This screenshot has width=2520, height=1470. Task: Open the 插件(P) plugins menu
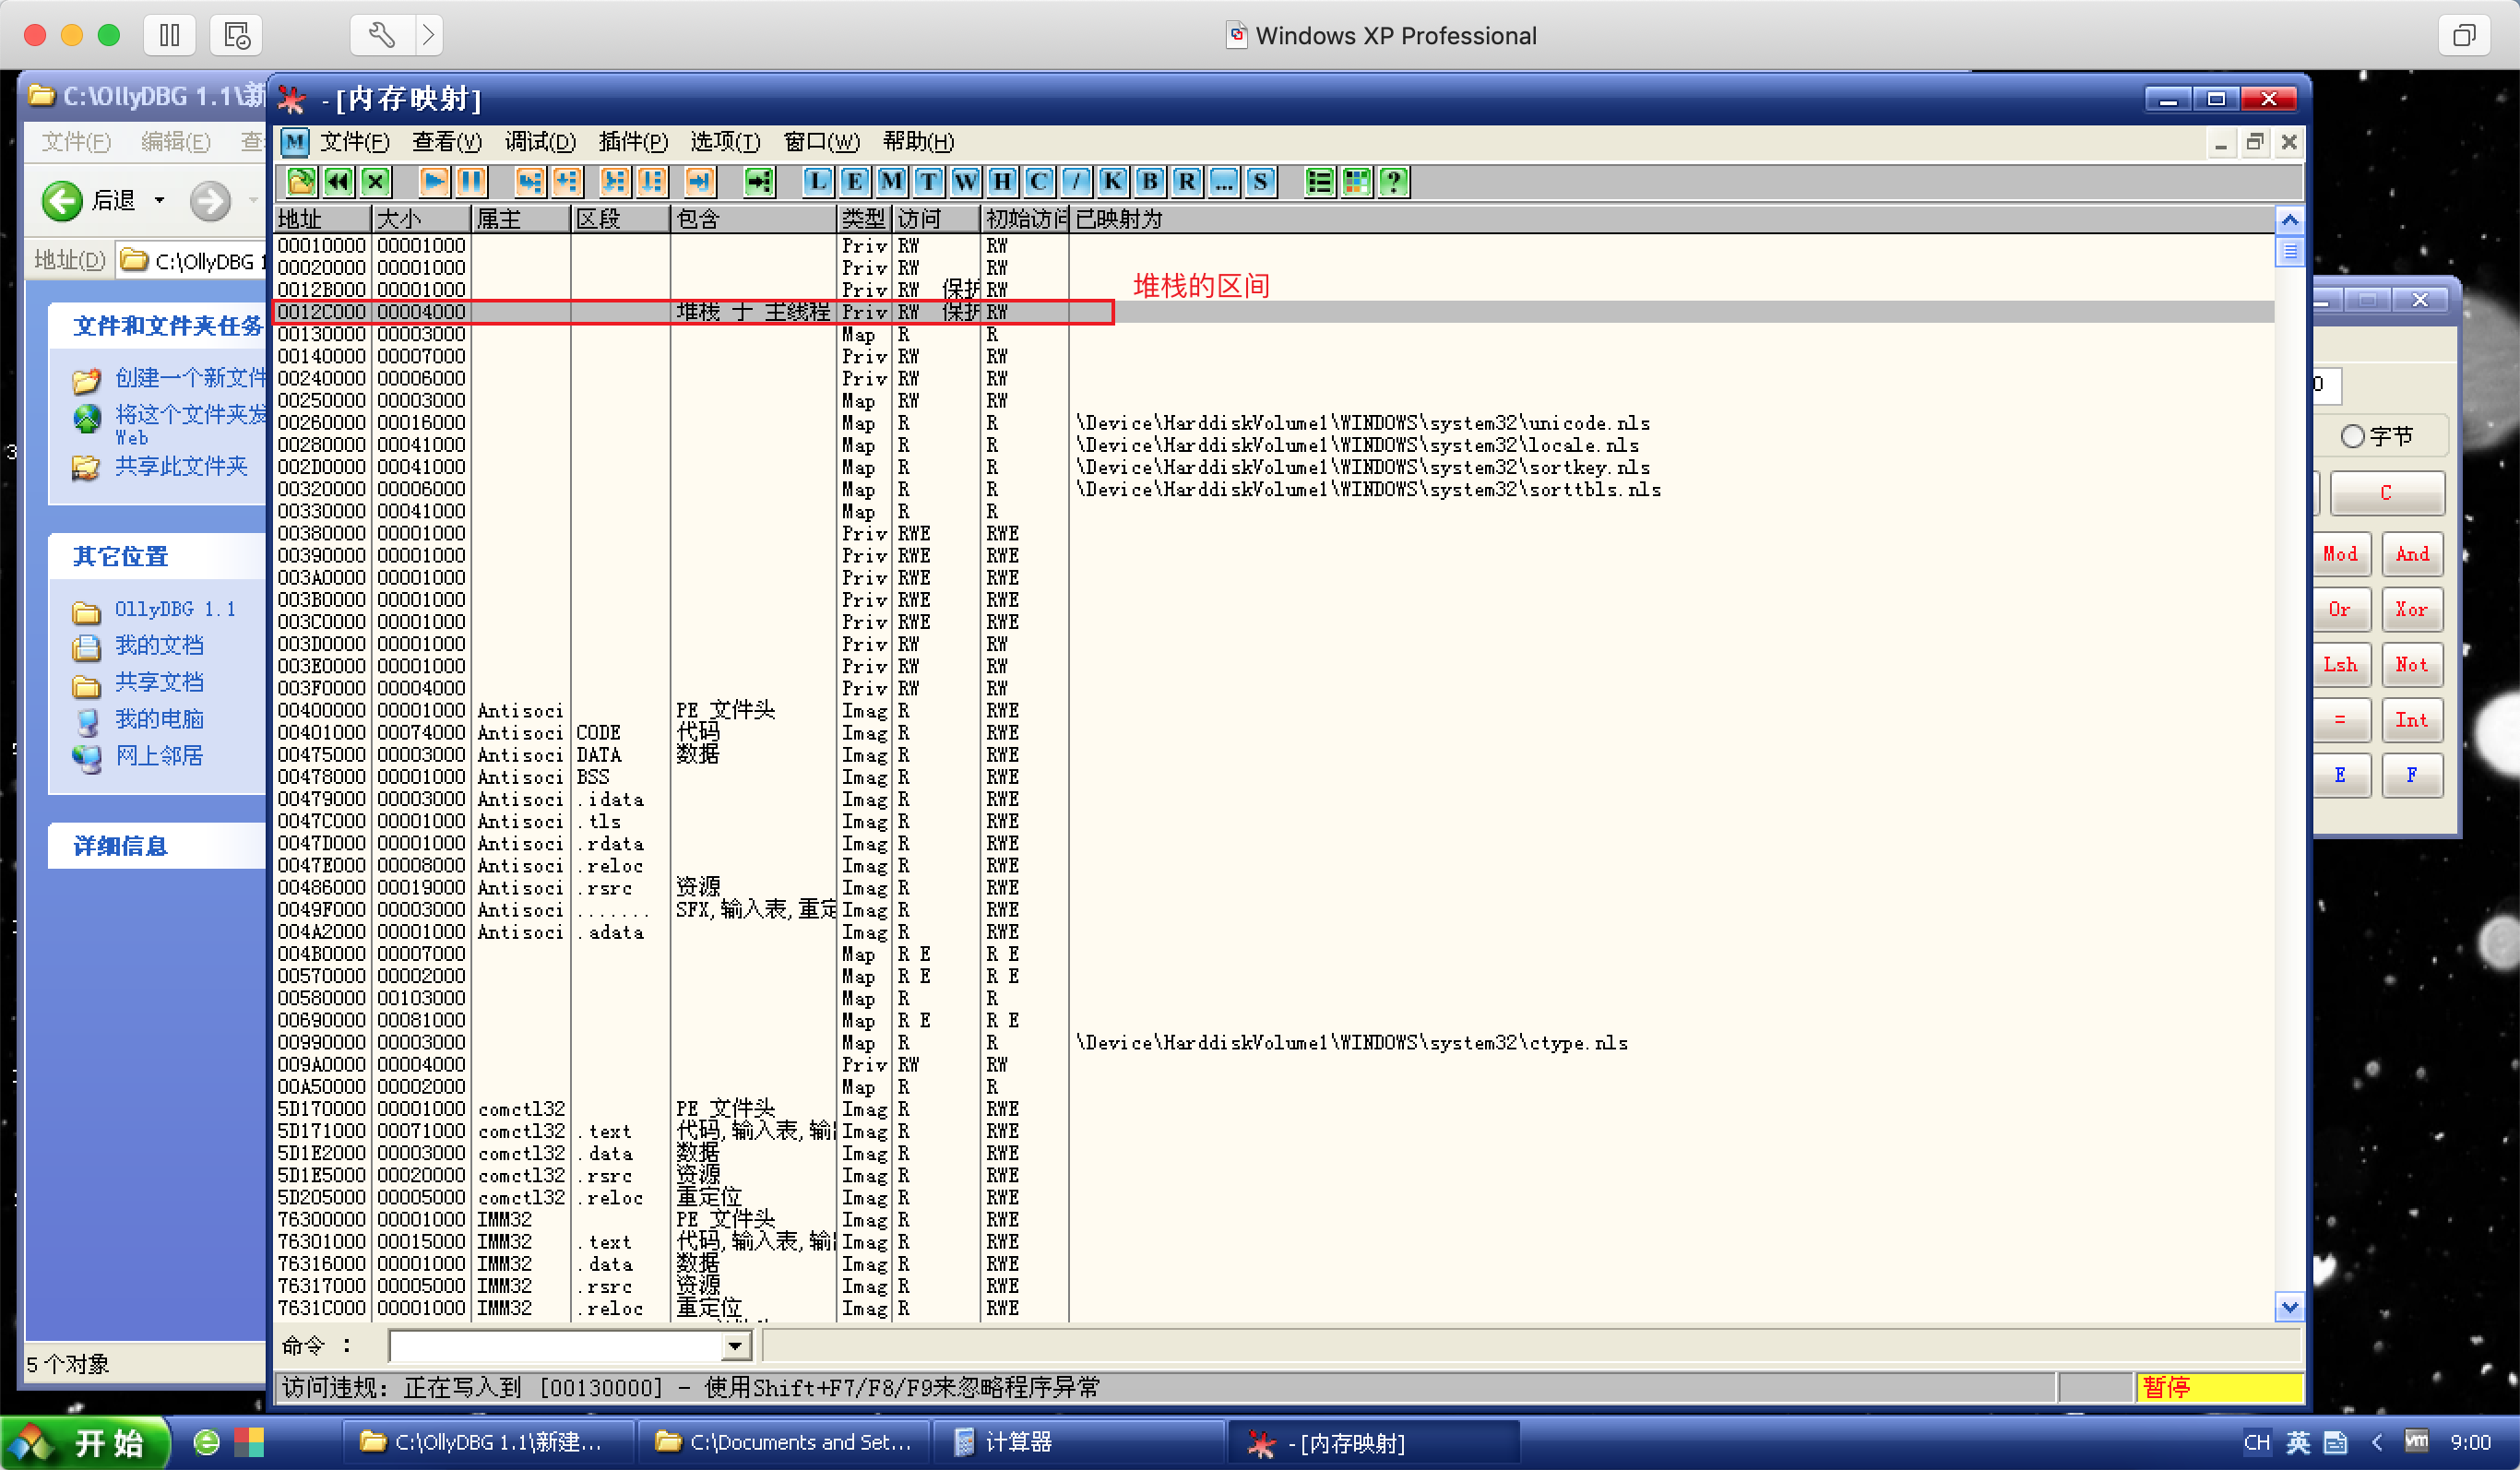[632, 142]
